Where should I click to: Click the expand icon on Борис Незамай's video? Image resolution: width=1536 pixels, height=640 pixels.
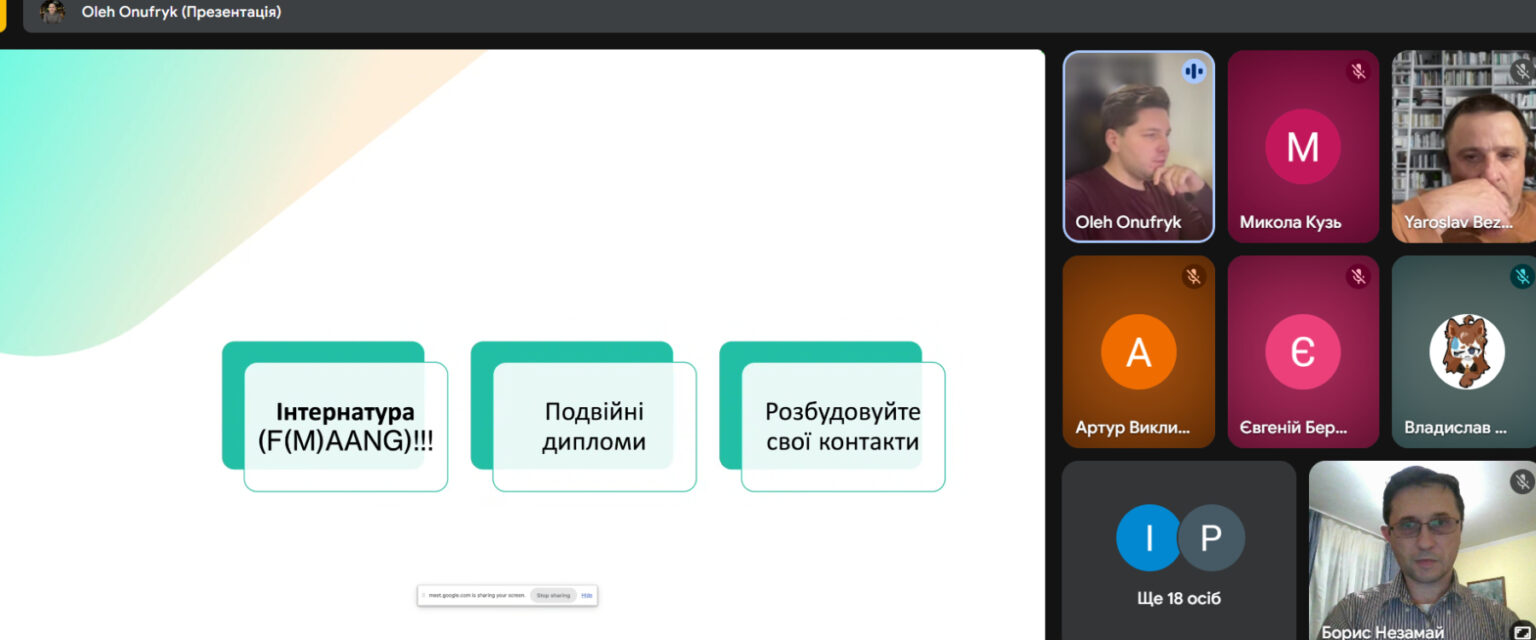[x=1521, y=630]
